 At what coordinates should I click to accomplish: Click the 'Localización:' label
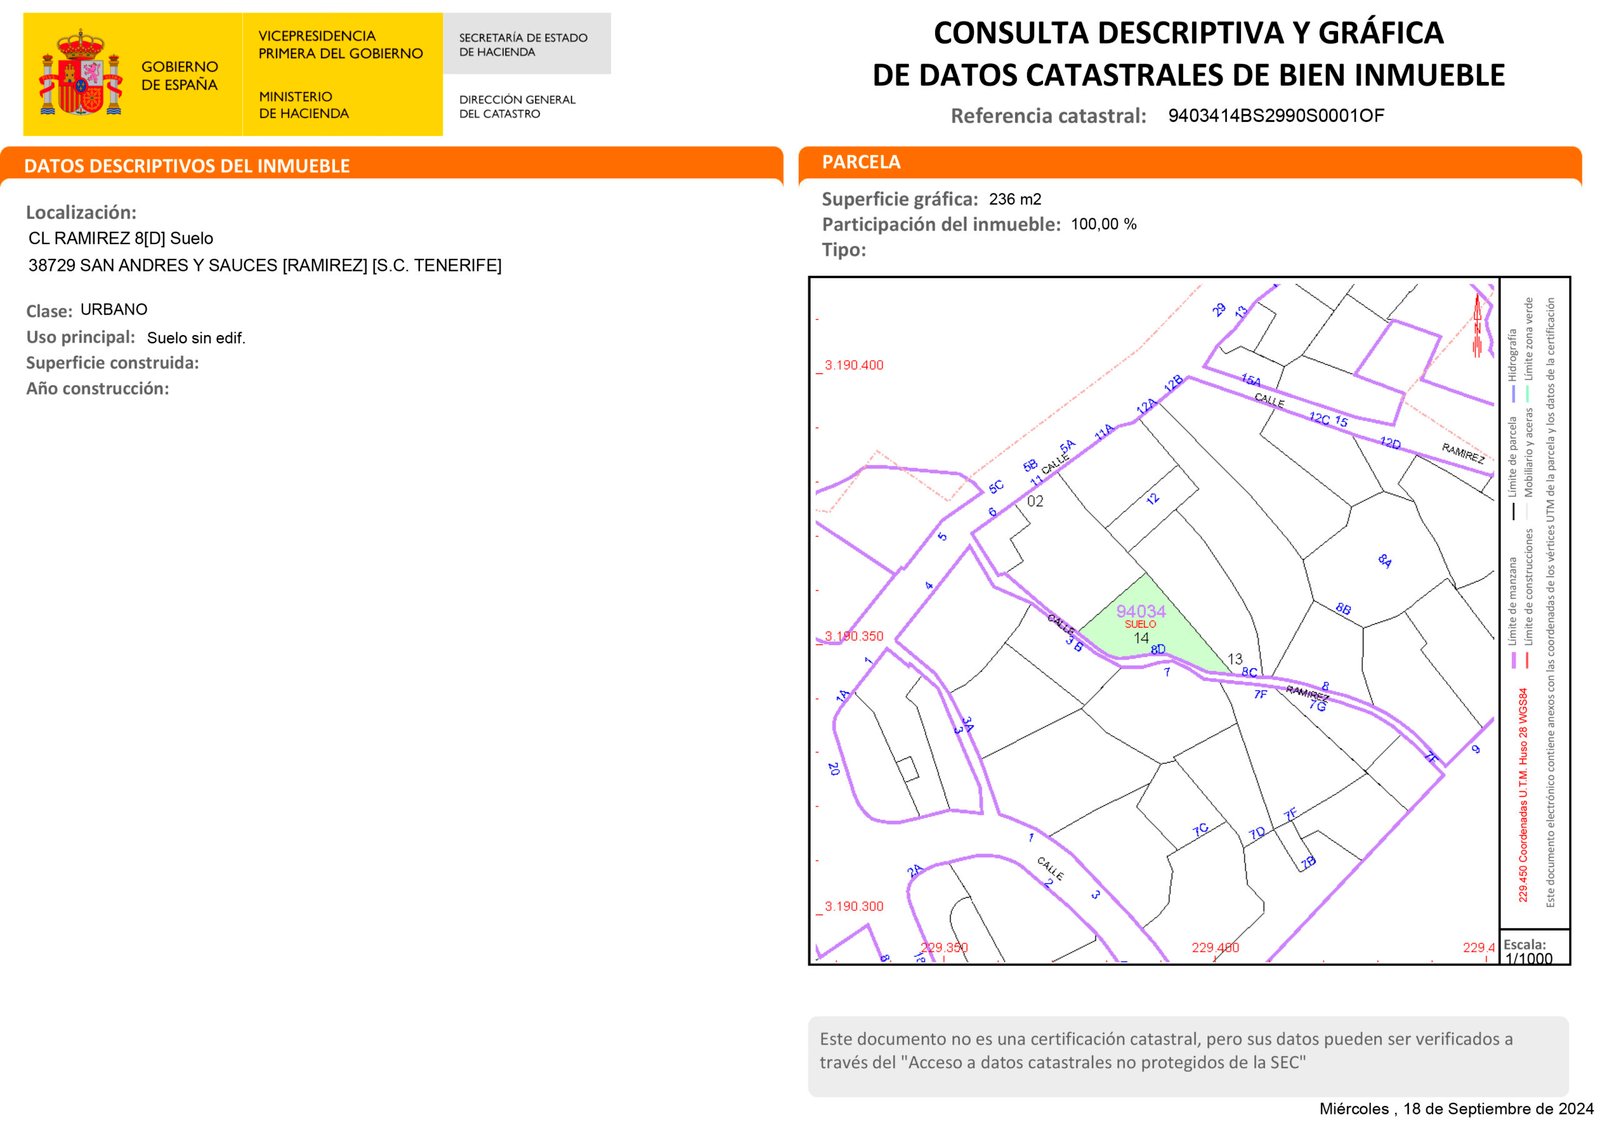click(81, 212)
